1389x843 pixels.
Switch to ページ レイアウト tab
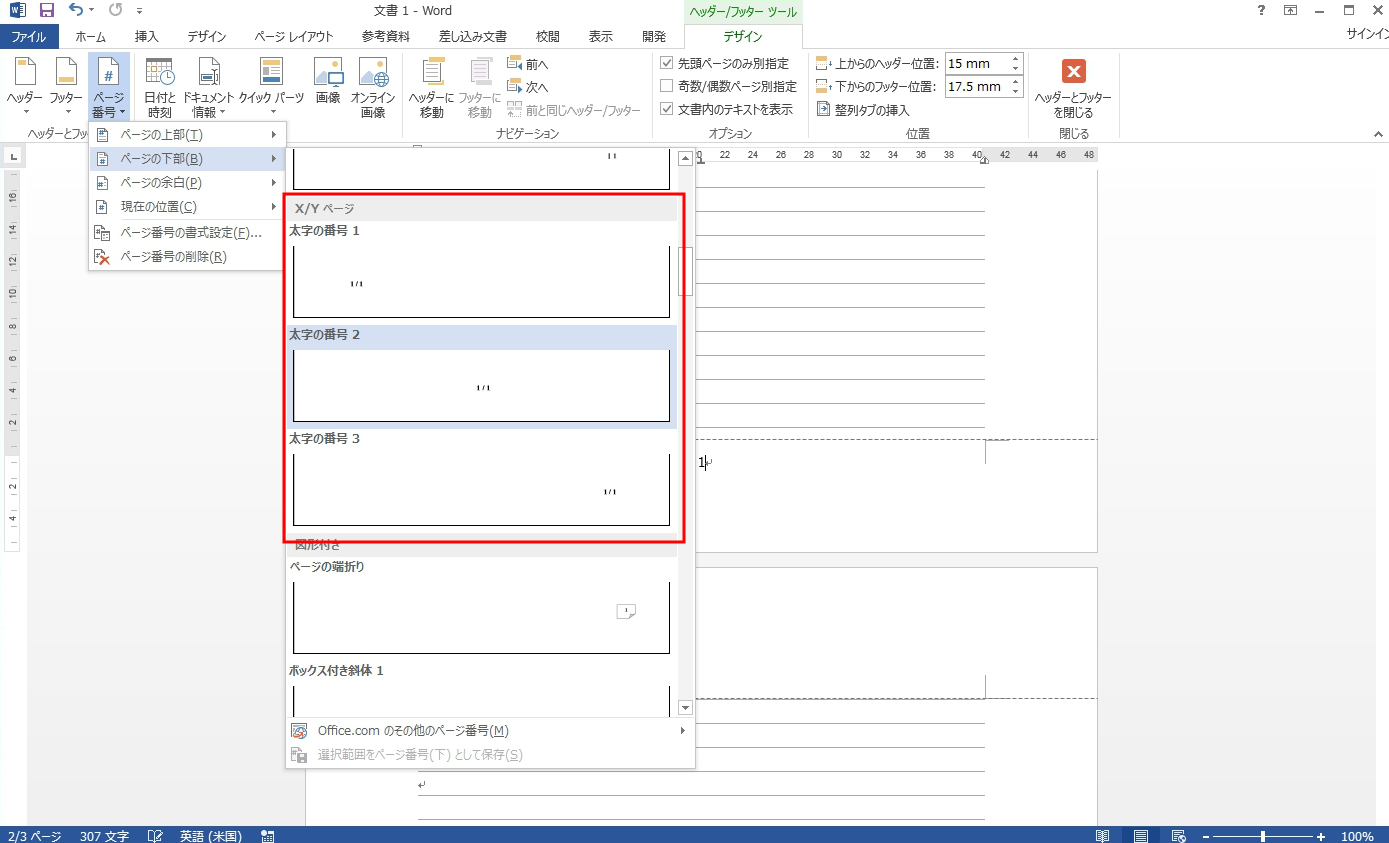294,37
